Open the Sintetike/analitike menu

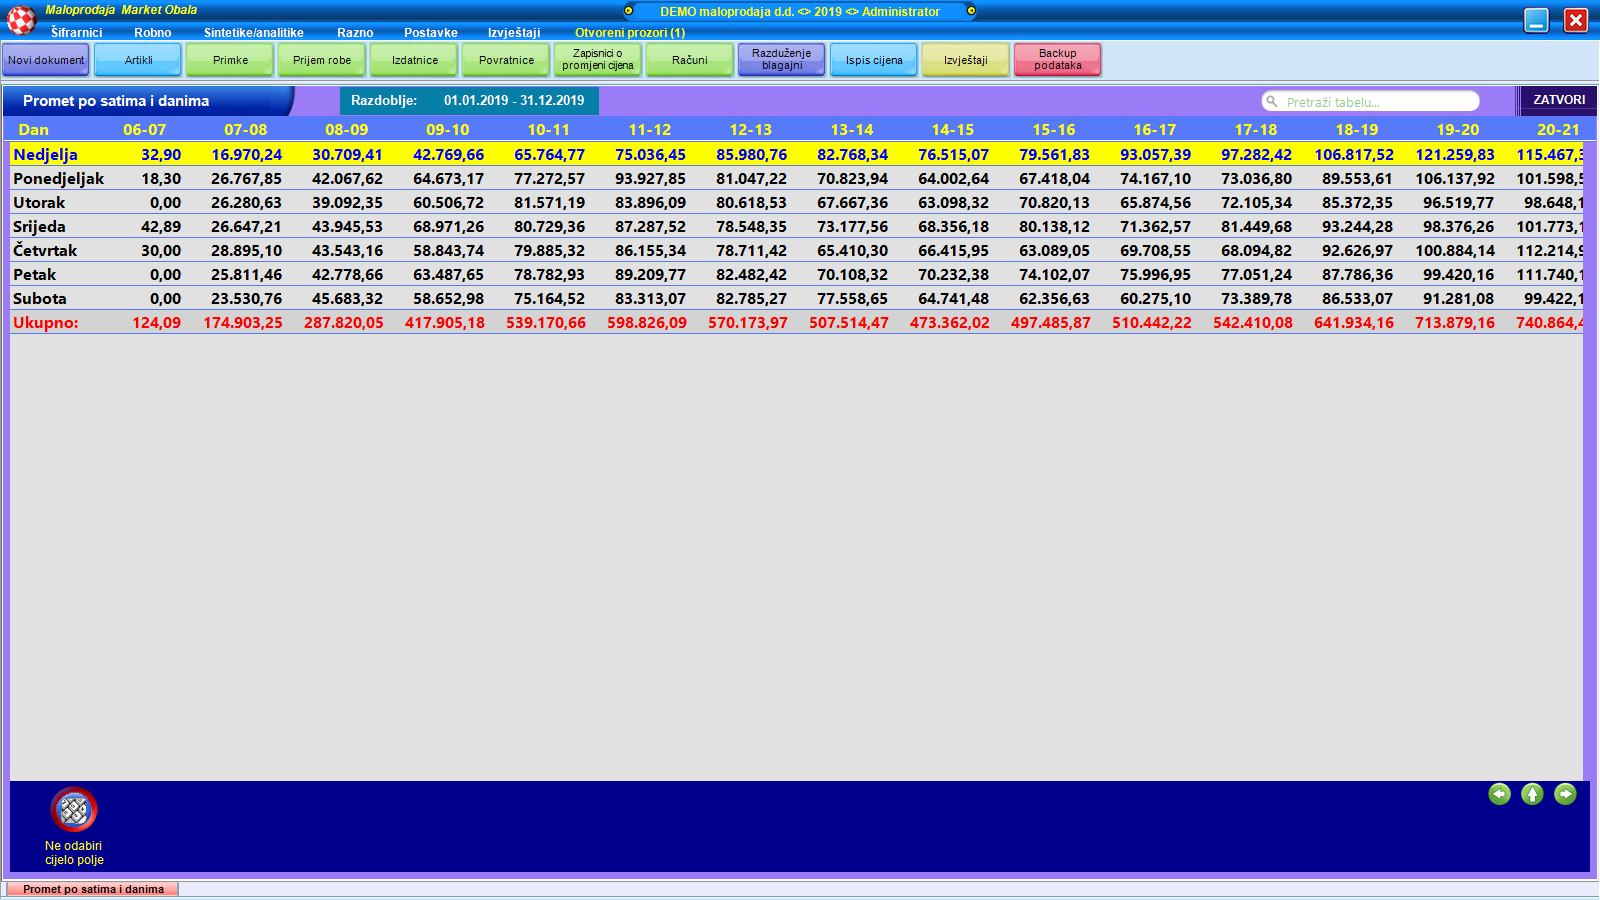(x=253, y=33)
